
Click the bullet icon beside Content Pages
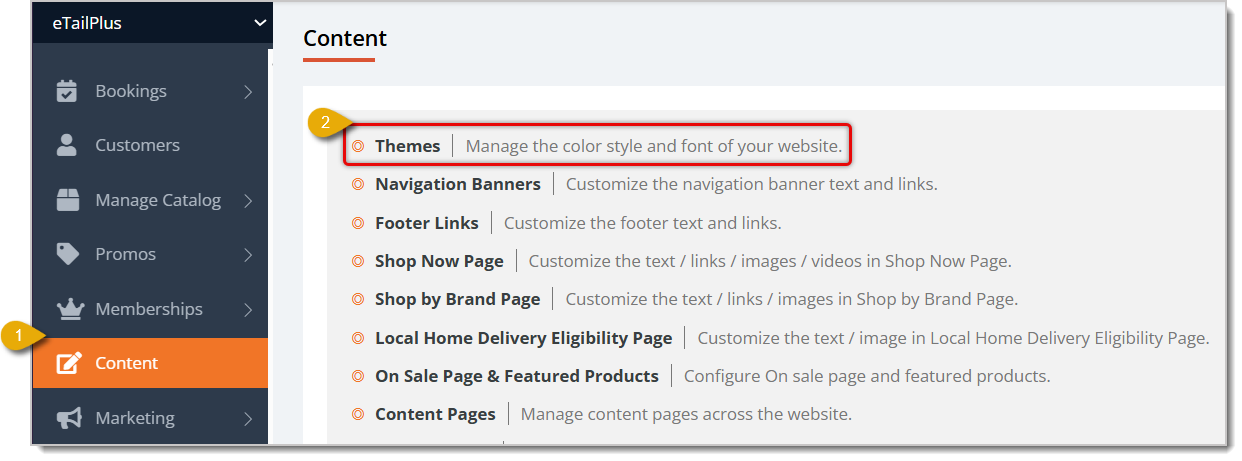pos(357,414)
